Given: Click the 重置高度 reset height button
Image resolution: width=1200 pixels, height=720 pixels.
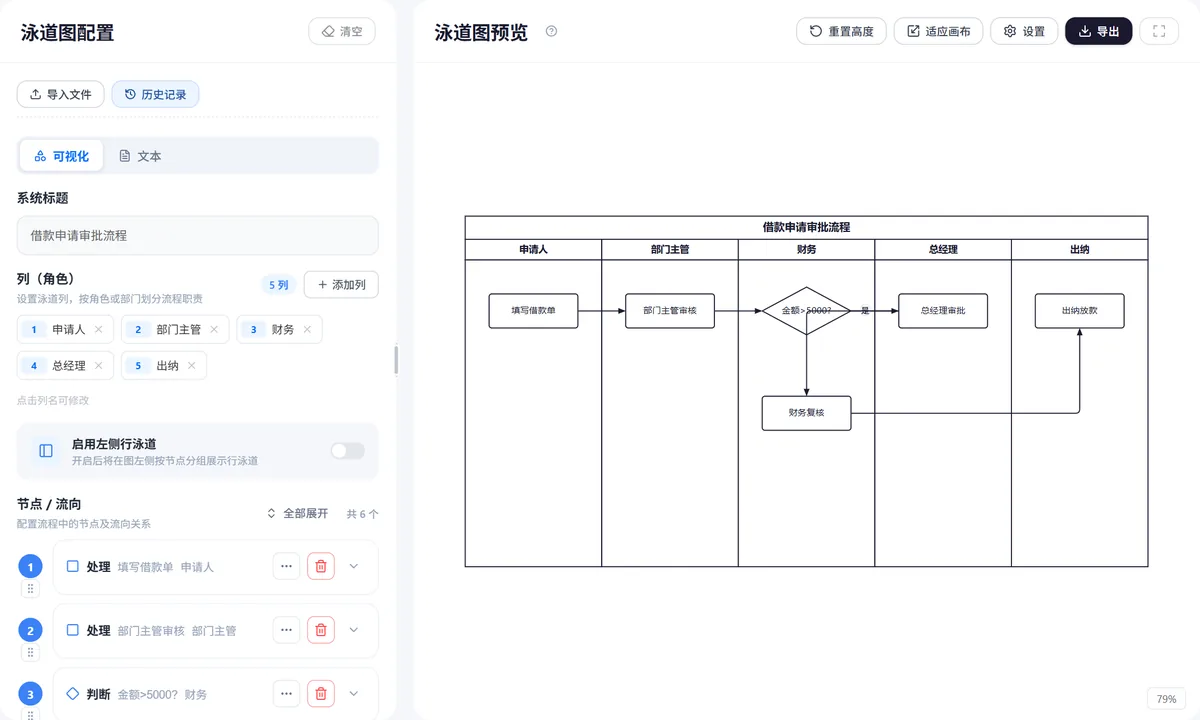Looking at the screenshot, I should [841, 31].
